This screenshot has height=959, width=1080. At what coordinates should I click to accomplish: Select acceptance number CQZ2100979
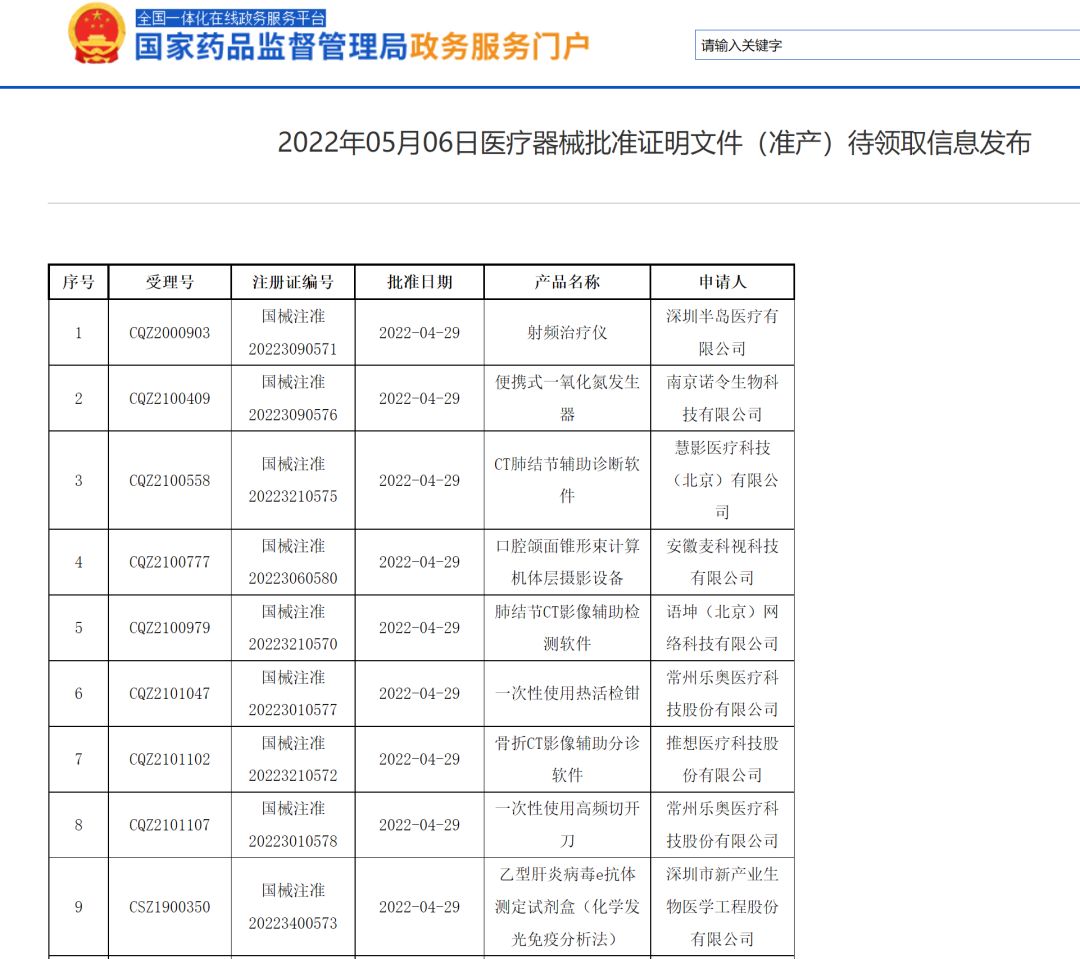(x=170, y=628)
